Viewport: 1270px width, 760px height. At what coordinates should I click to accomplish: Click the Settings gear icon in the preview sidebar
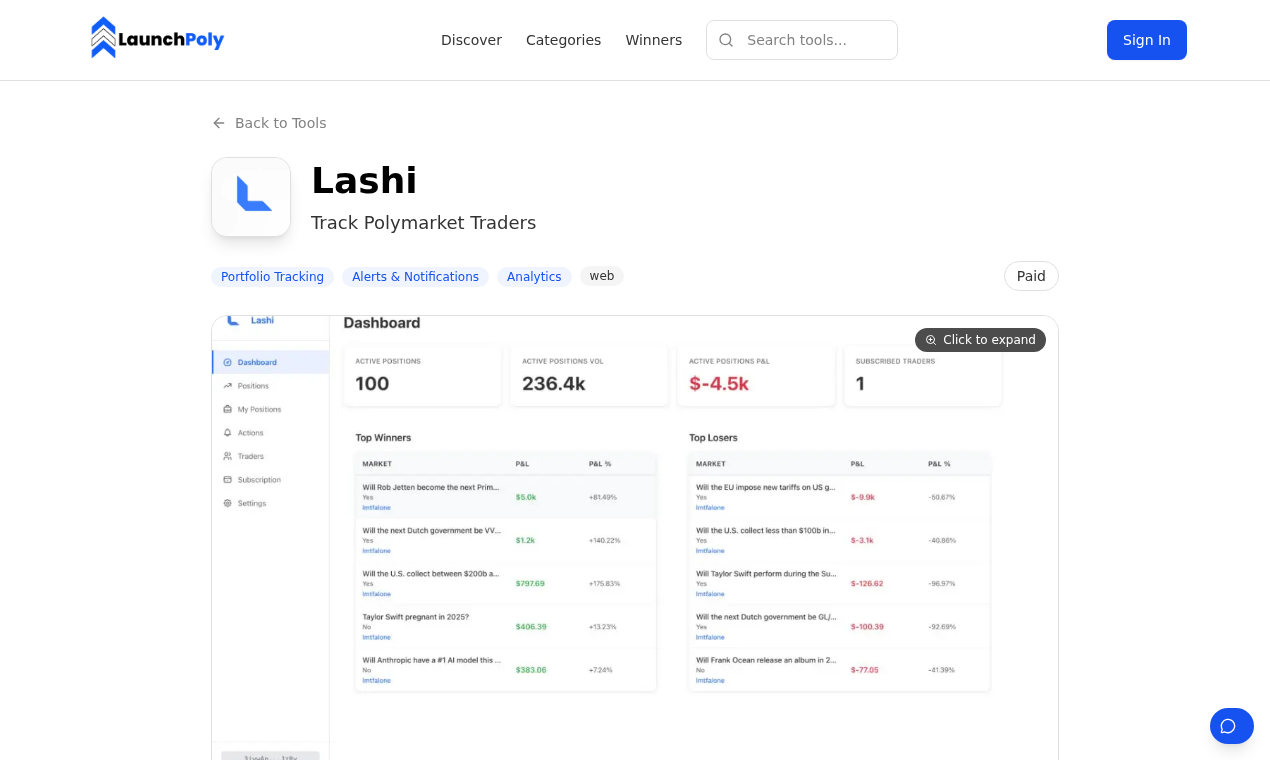tap(227, 503)
